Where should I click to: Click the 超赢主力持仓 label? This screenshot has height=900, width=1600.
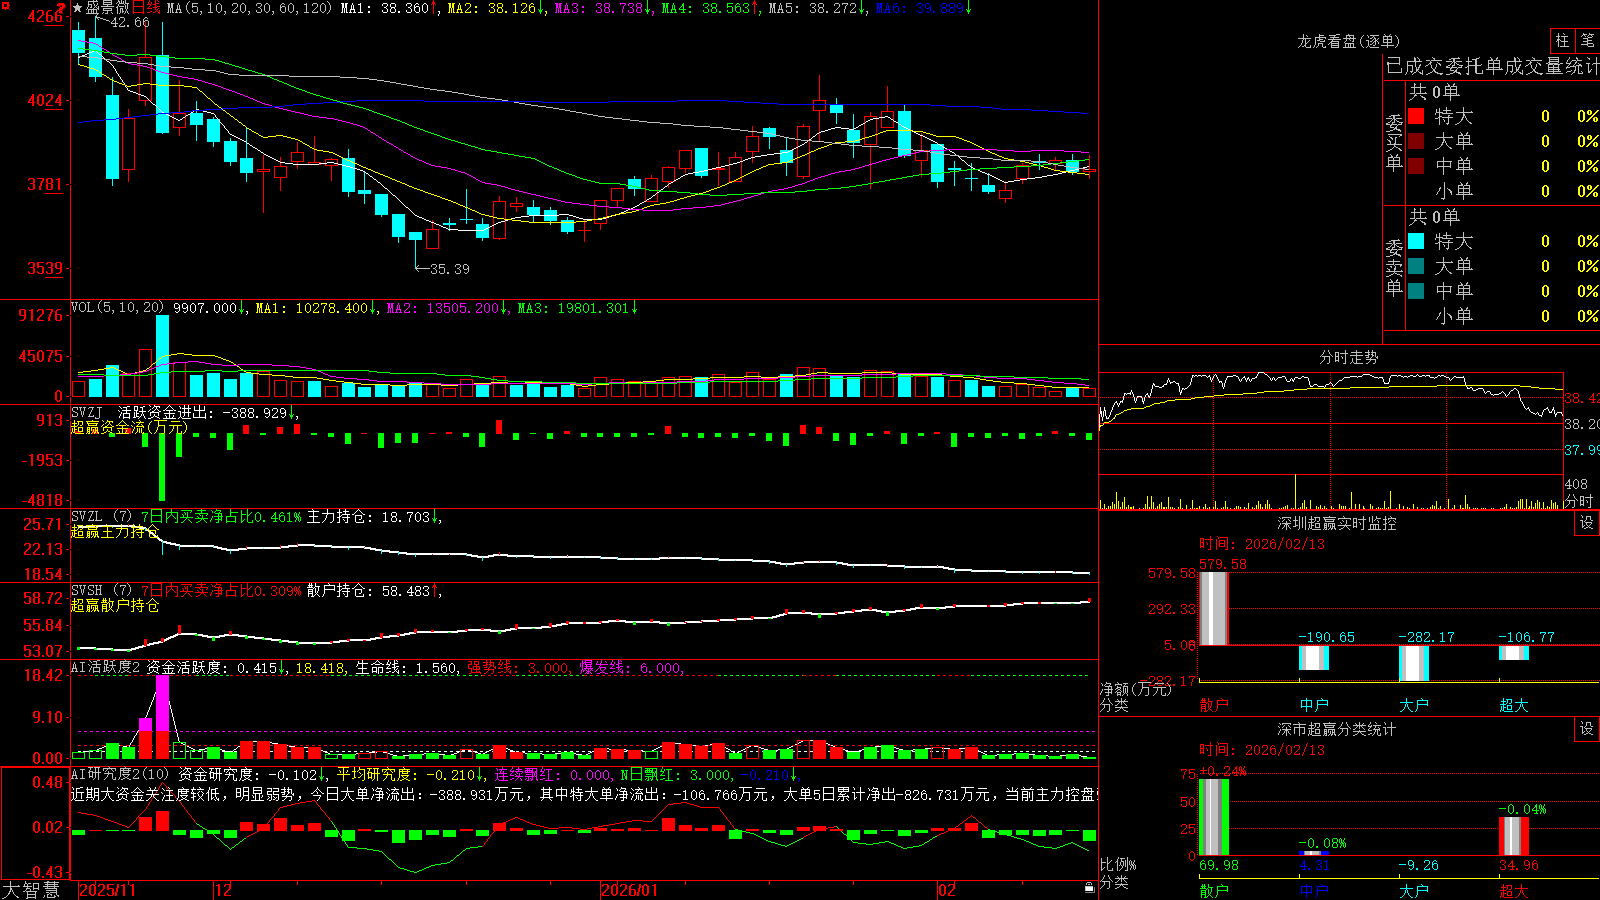[x=115, y=532]
